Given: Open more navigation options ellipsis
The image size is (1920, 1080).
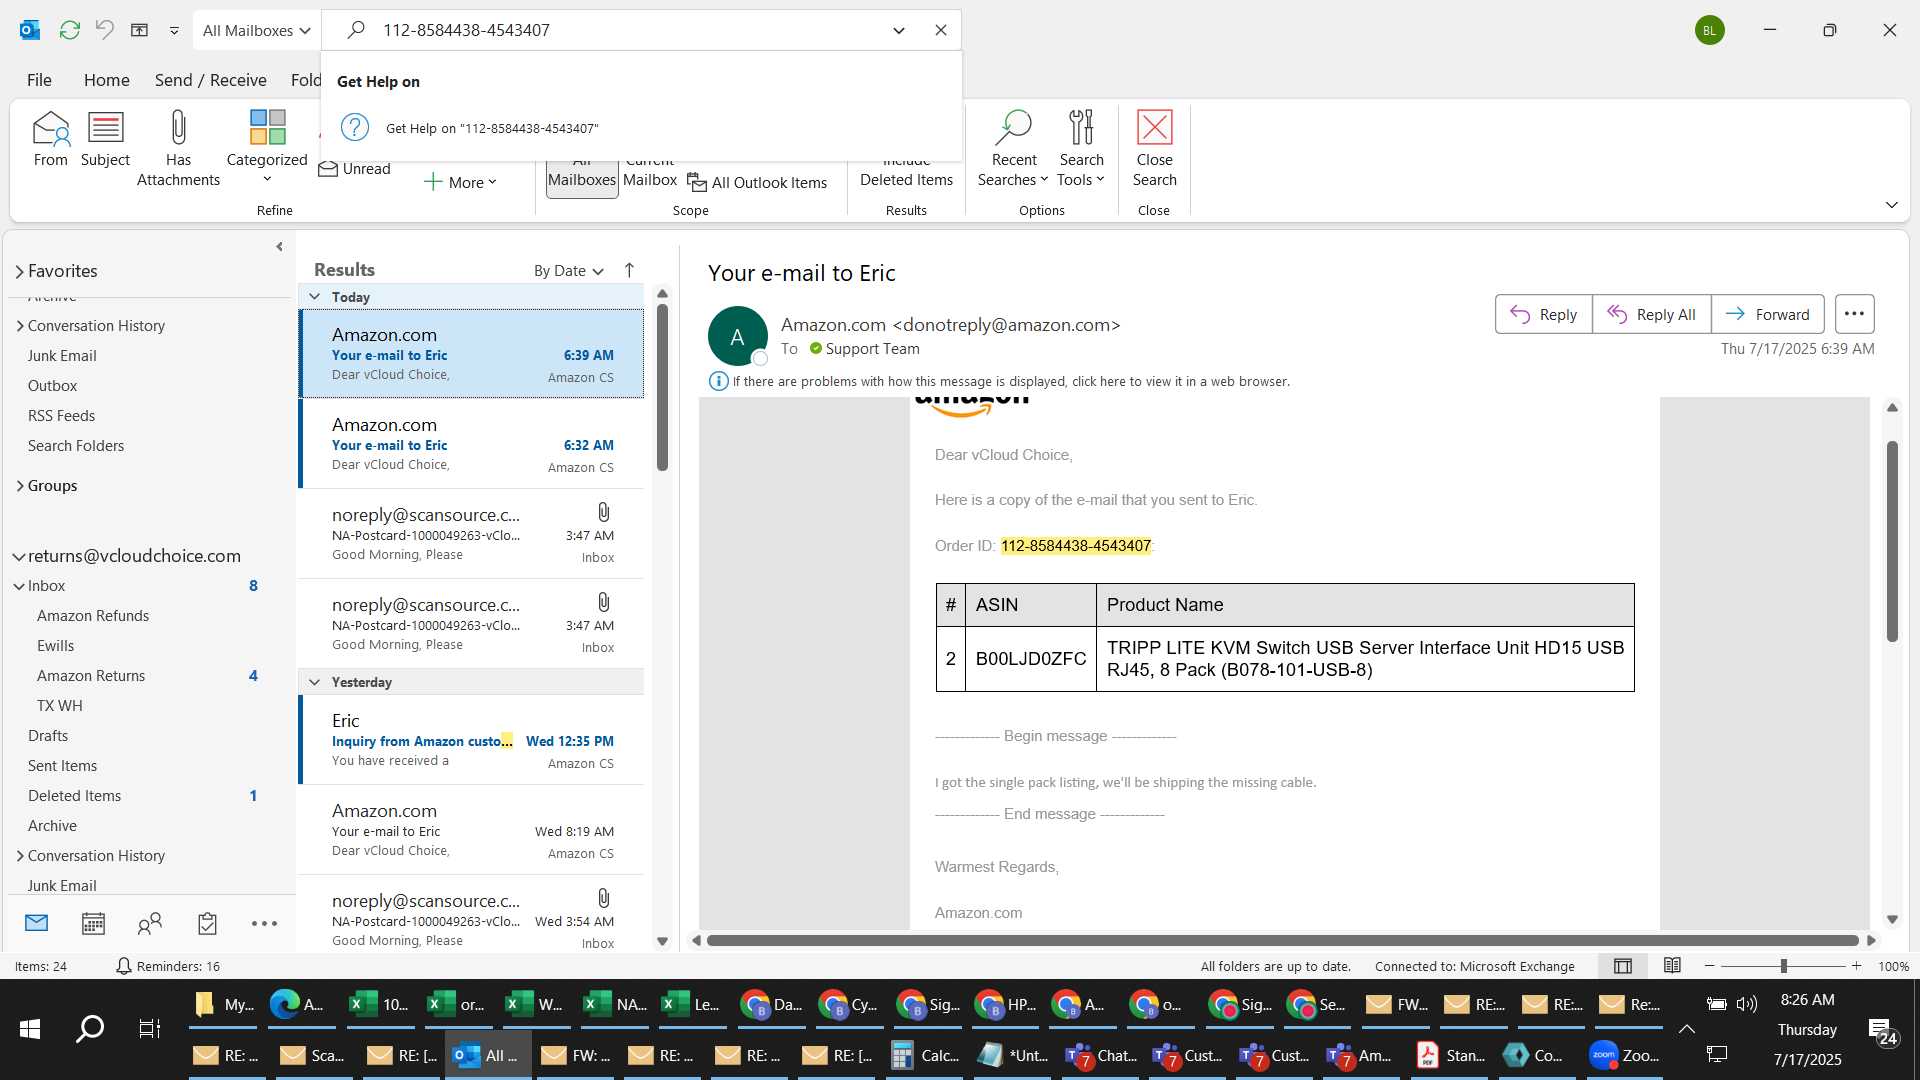Looking at the screenshot, I should 264,923.
